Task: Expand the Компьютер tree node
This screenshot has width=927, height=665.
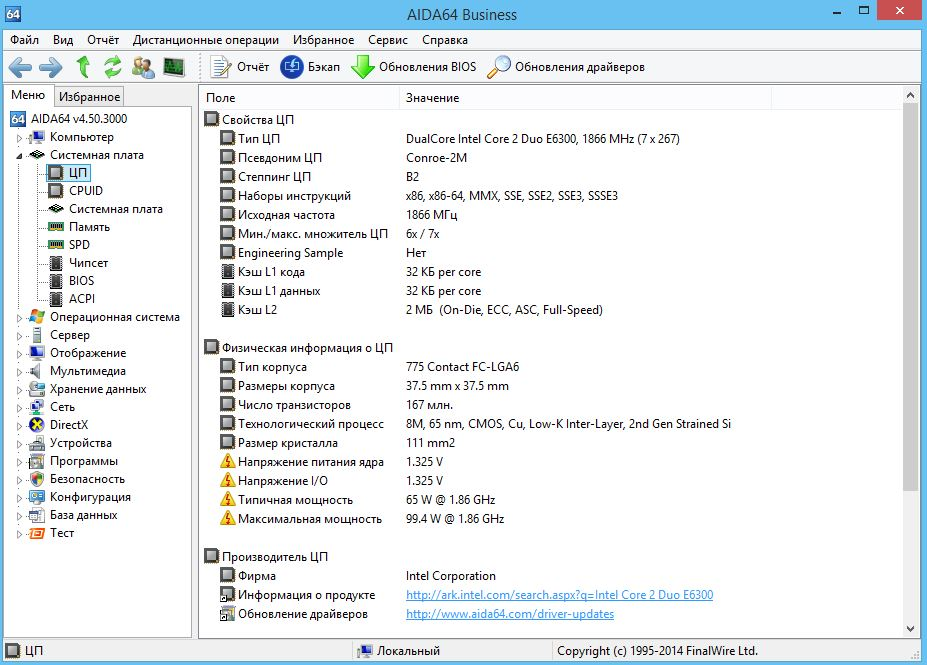Action: (x=20, y=138)
